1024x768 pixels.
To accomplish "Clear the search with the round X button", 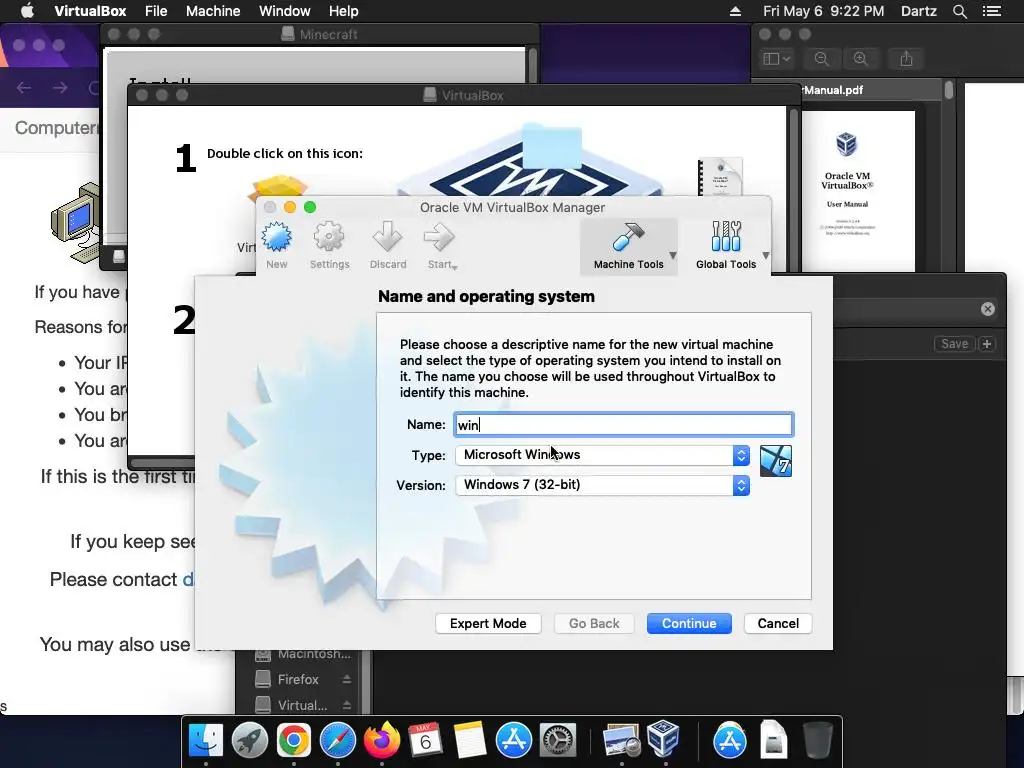I will 987,309.
